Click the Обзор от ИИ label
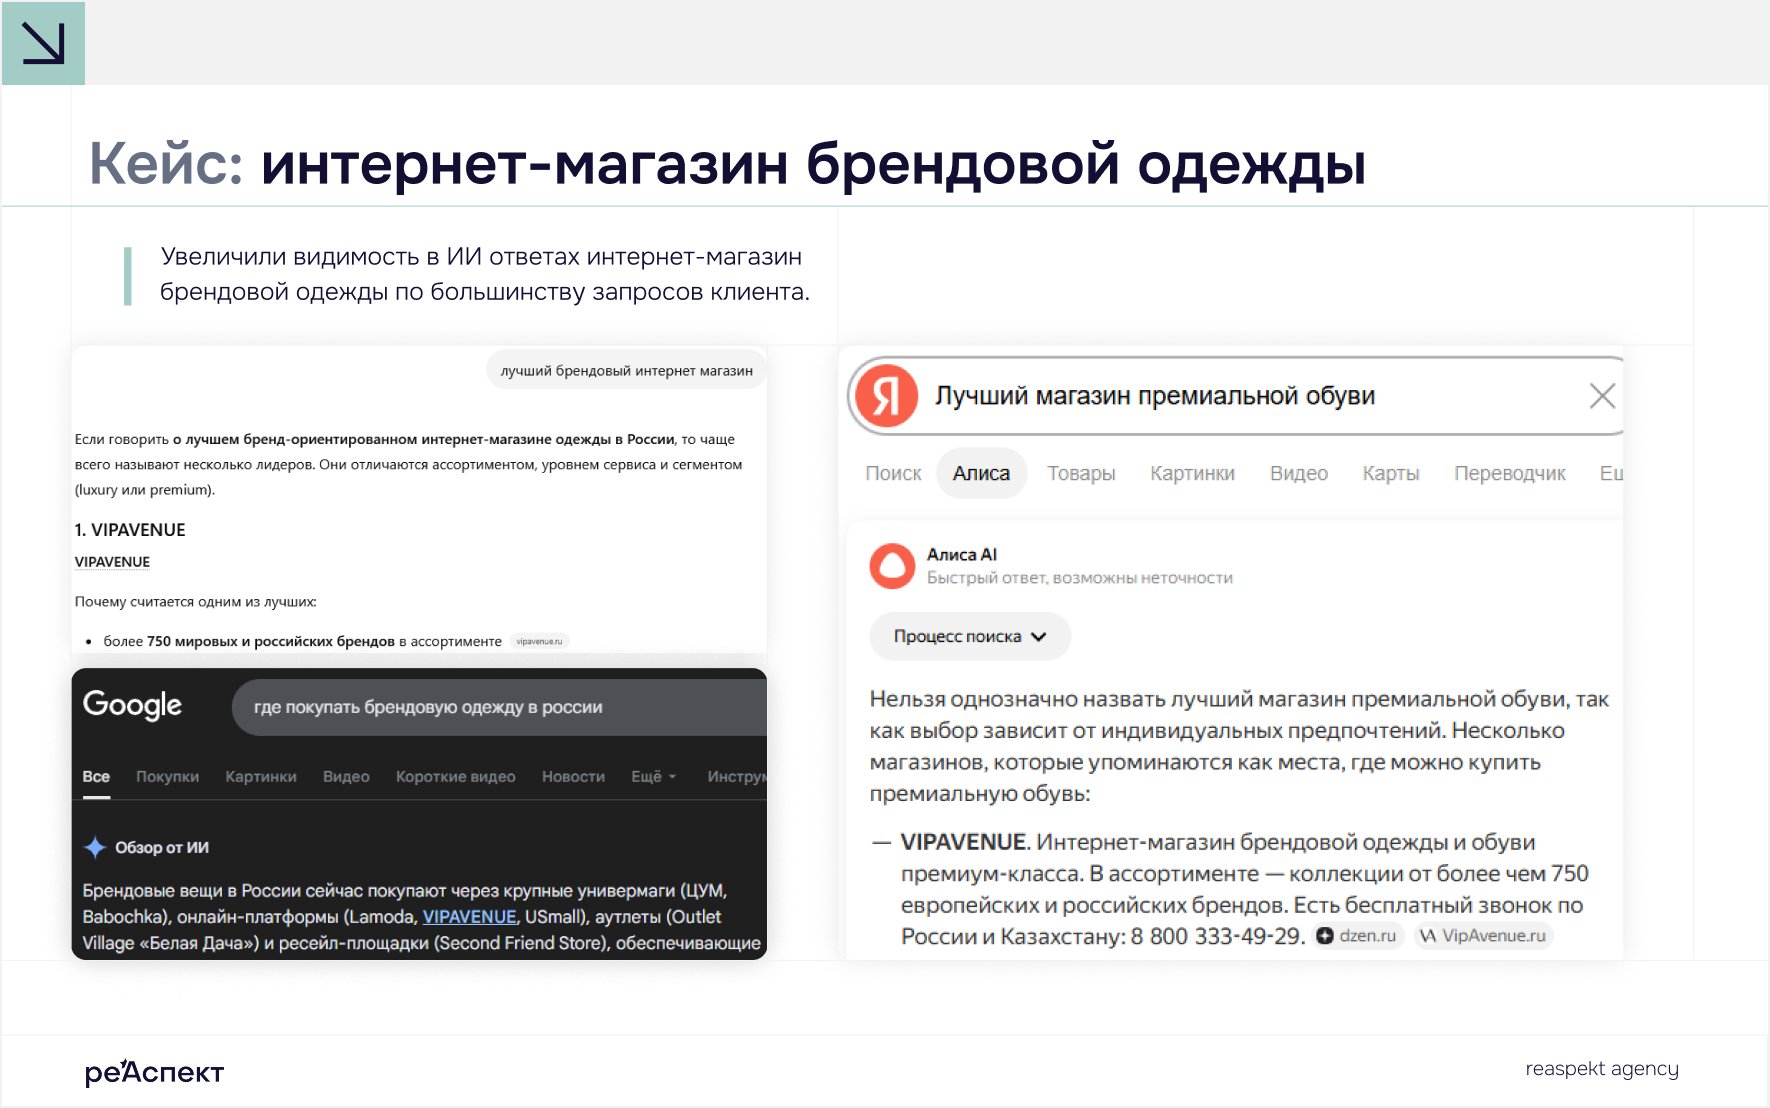1770x1108 pixels. (x=162, y=848)
